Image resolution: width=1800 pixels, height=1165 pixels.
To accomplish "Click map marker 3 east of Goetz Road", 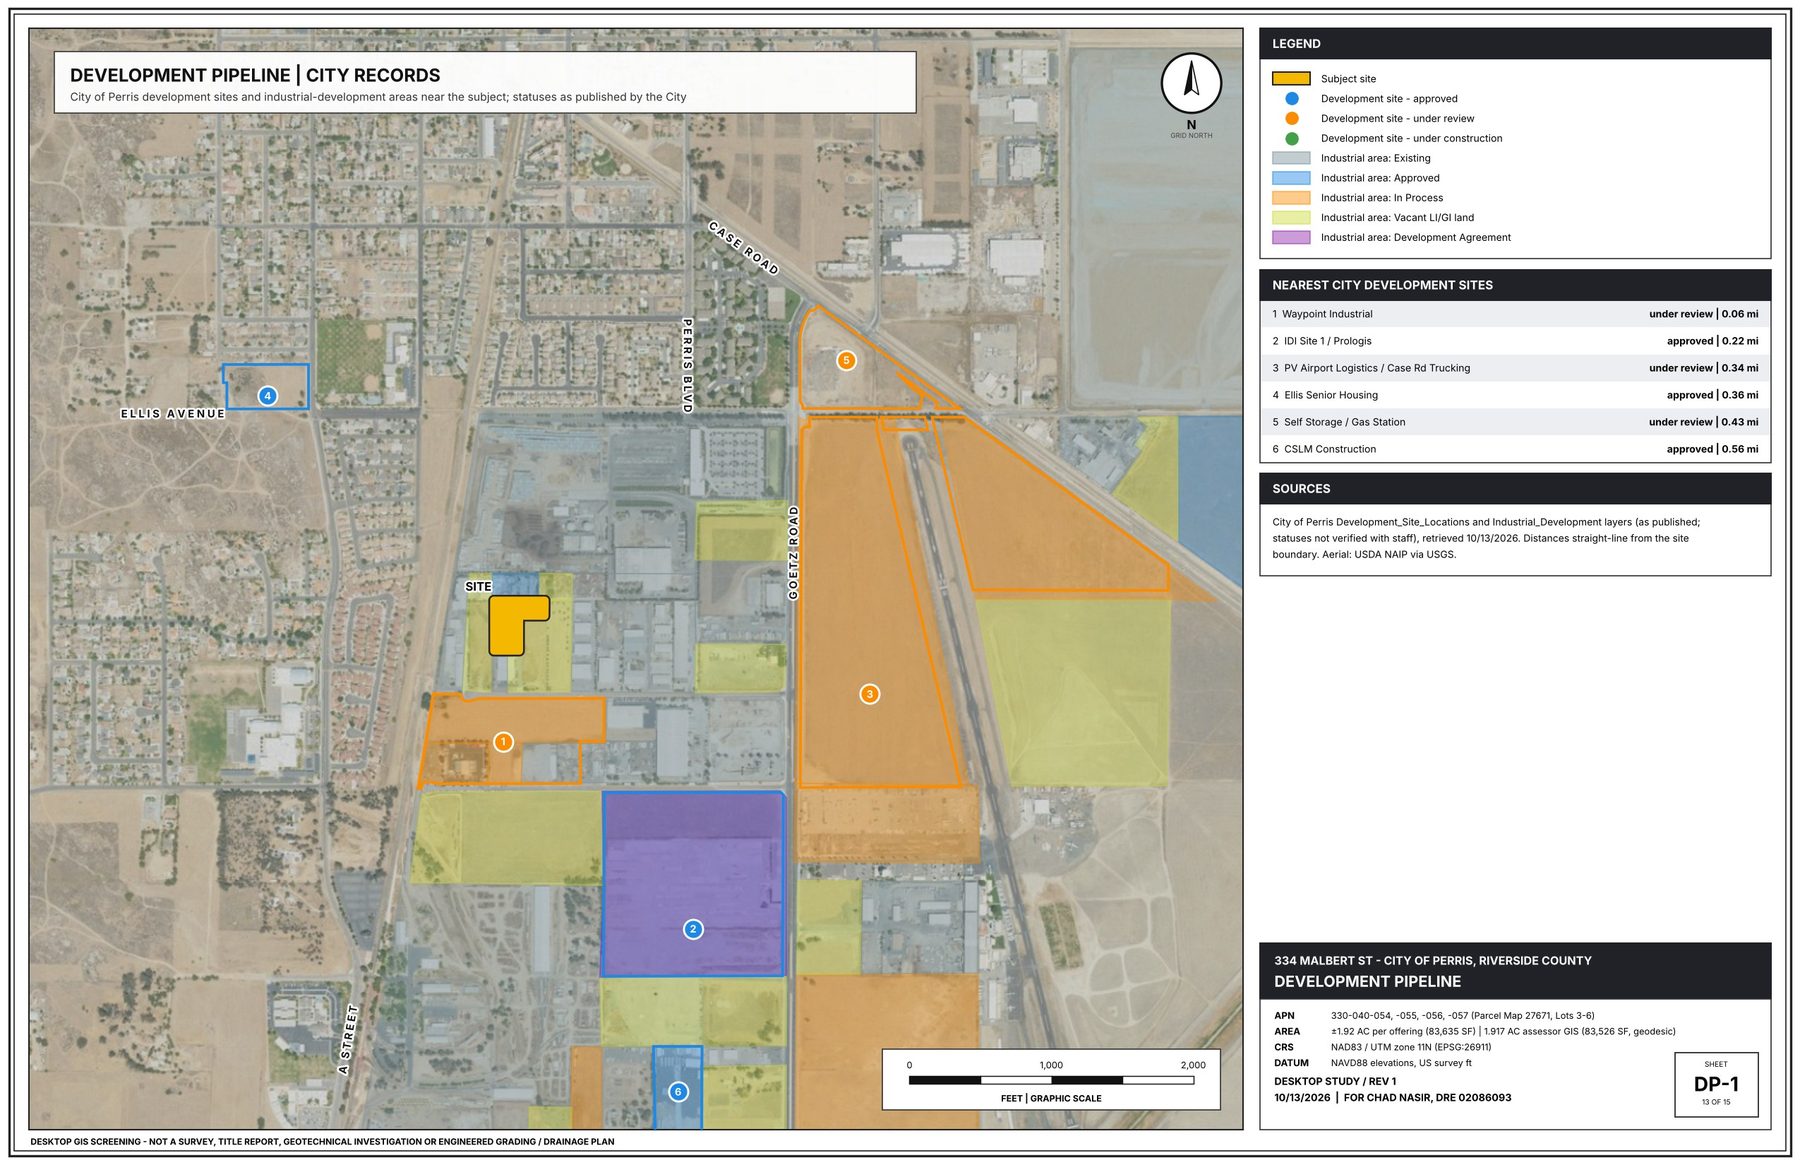I will pos(870,694).
